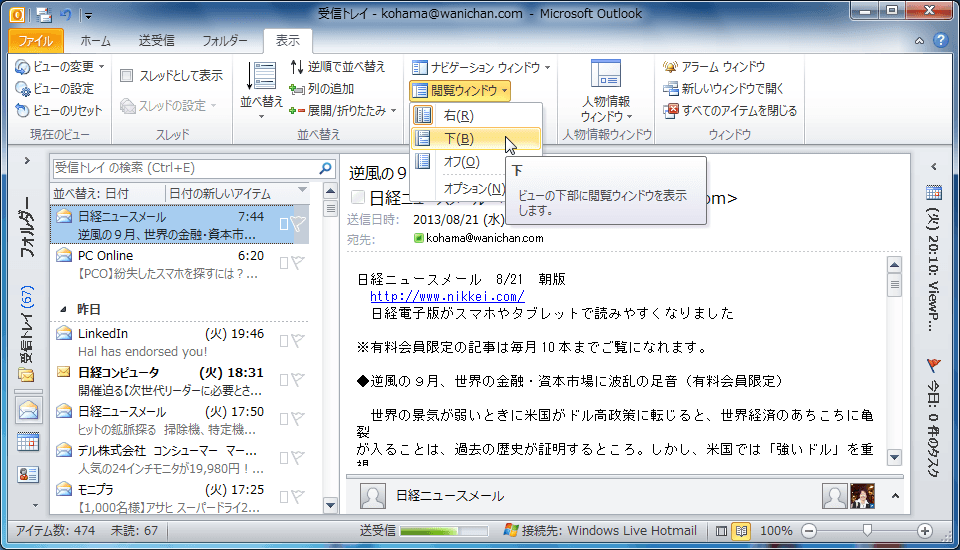Click ビューのリセット reset view icon

point(23,111)
